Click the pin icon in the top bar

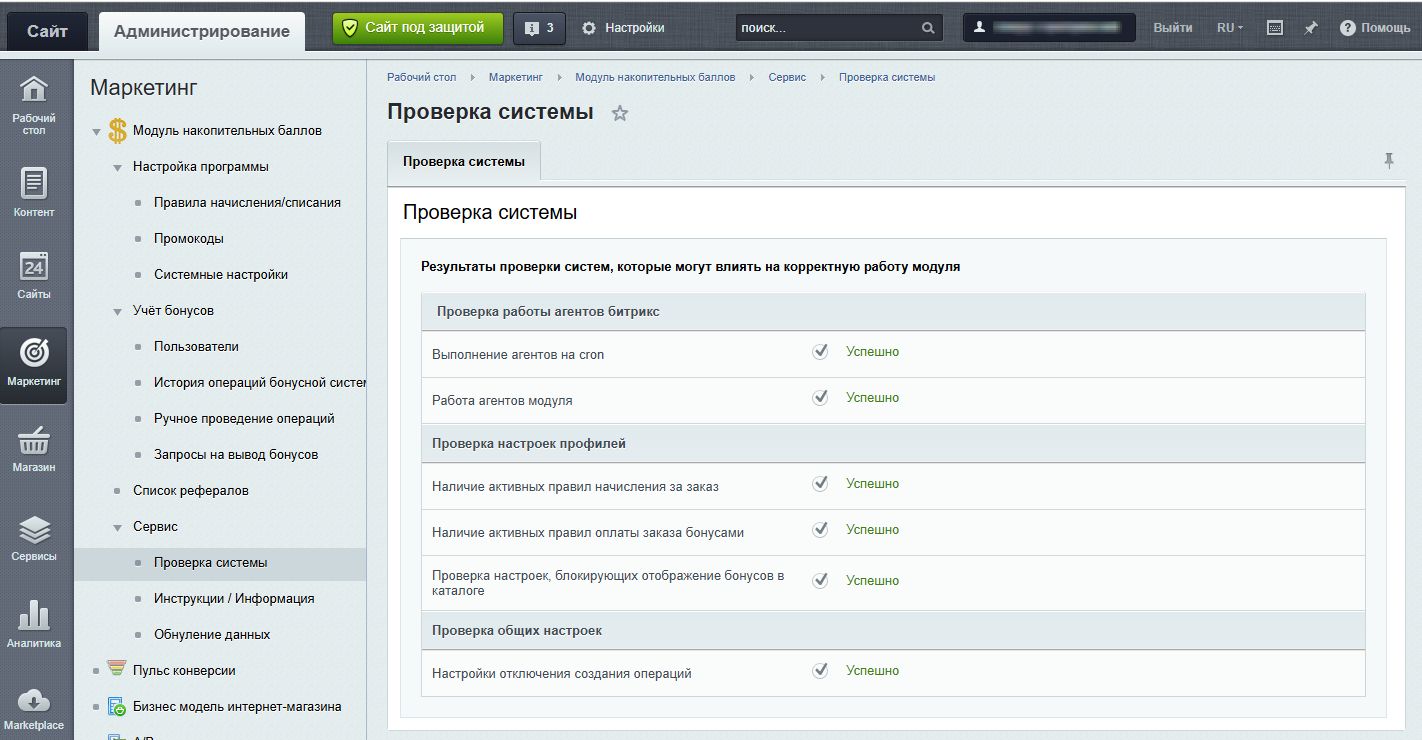pos(1311,28)
